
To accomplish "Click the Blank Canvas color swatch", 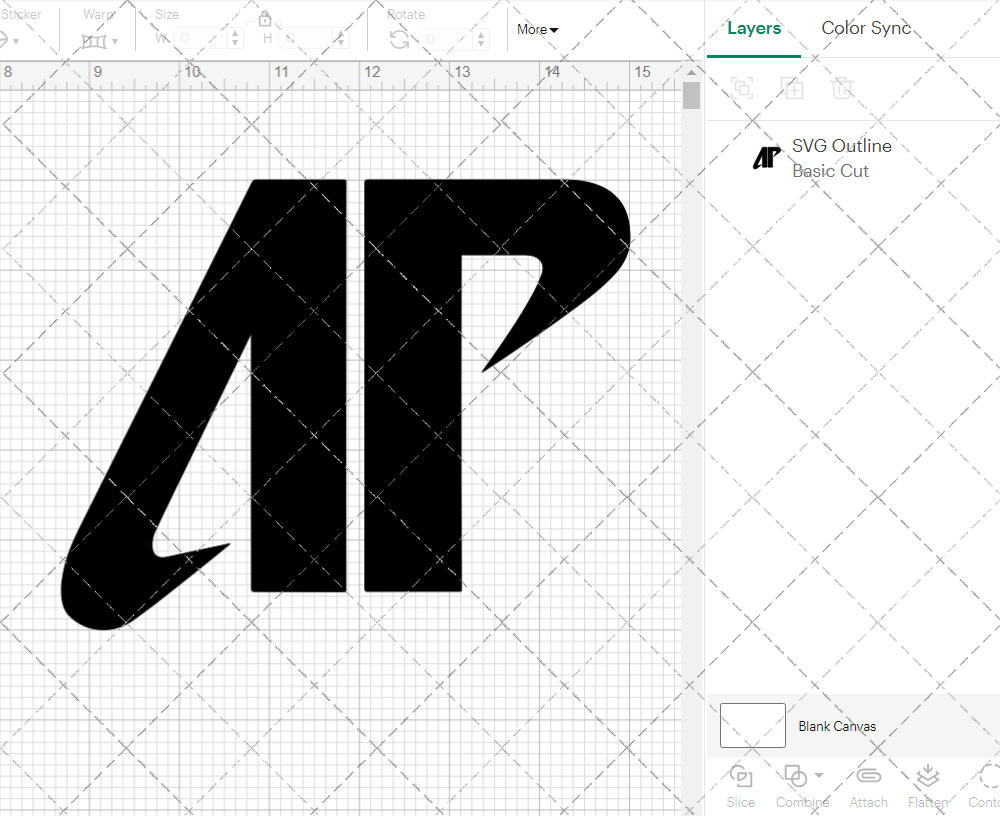I will click(x=752, y=726).
